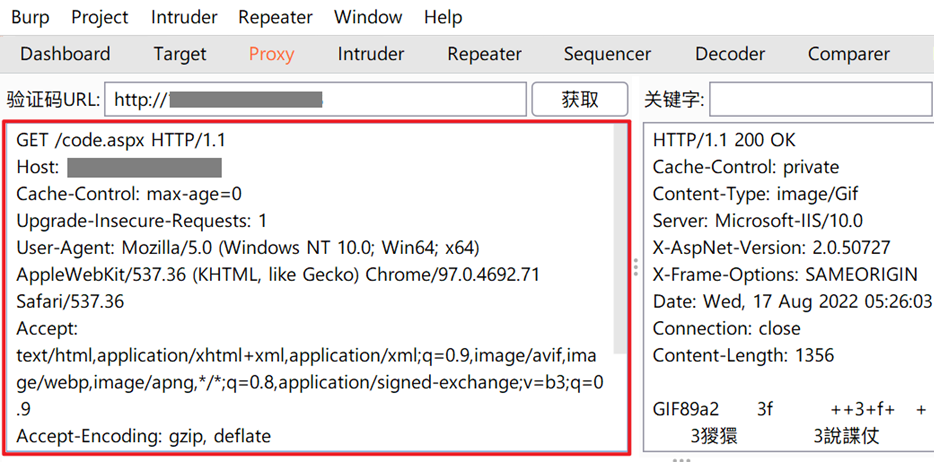
Task: Open the Repeater menu in menu bar
Action: click(275, 17)
